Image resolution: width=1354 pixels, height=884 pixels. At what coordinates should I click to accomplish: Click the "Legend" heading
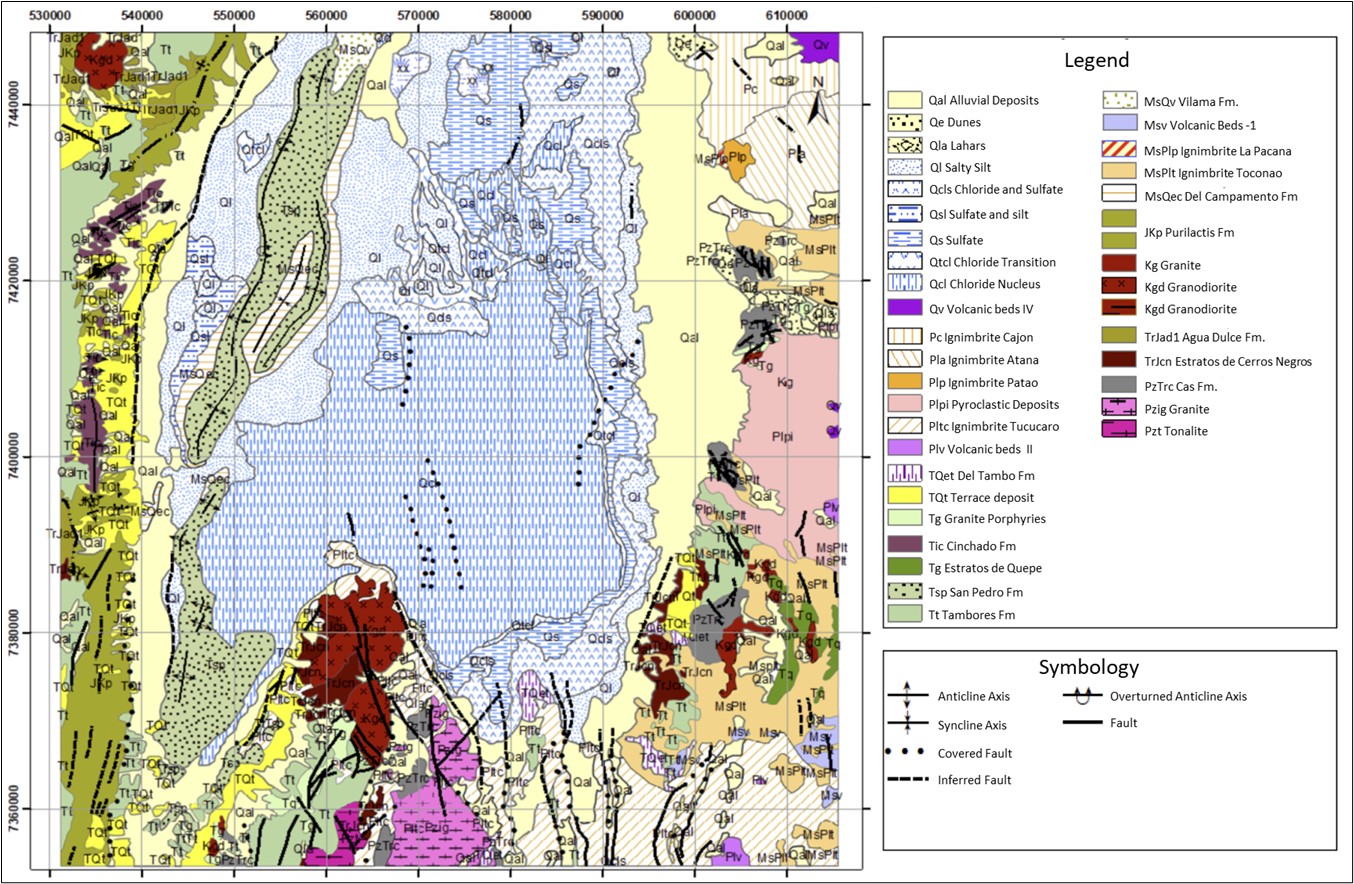1097,61
